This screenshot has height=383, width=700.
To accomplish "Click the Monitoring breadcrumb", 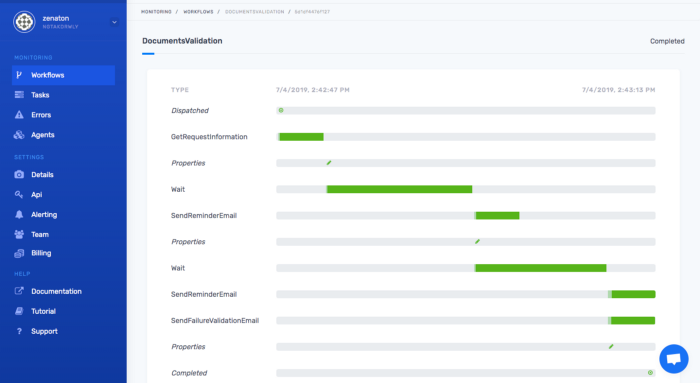I will pyautogui.click(x=156, y=12).
